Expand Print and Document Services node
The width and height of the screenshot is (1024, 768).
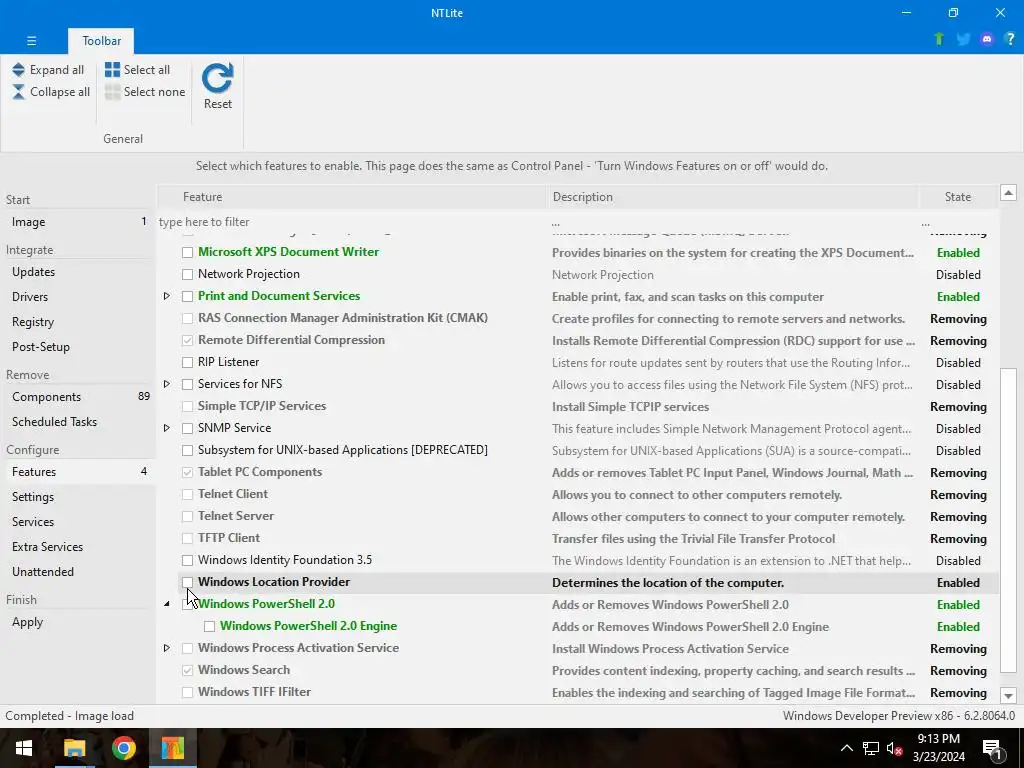pyautogui.click(x=167, y=296)
